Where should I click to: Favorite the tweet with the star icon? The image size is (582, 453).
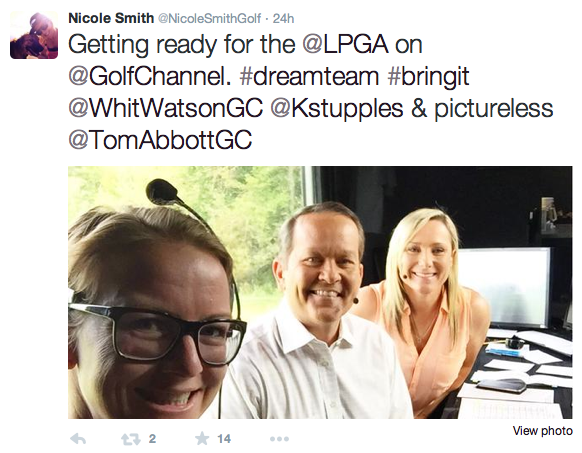coord(202,439)
